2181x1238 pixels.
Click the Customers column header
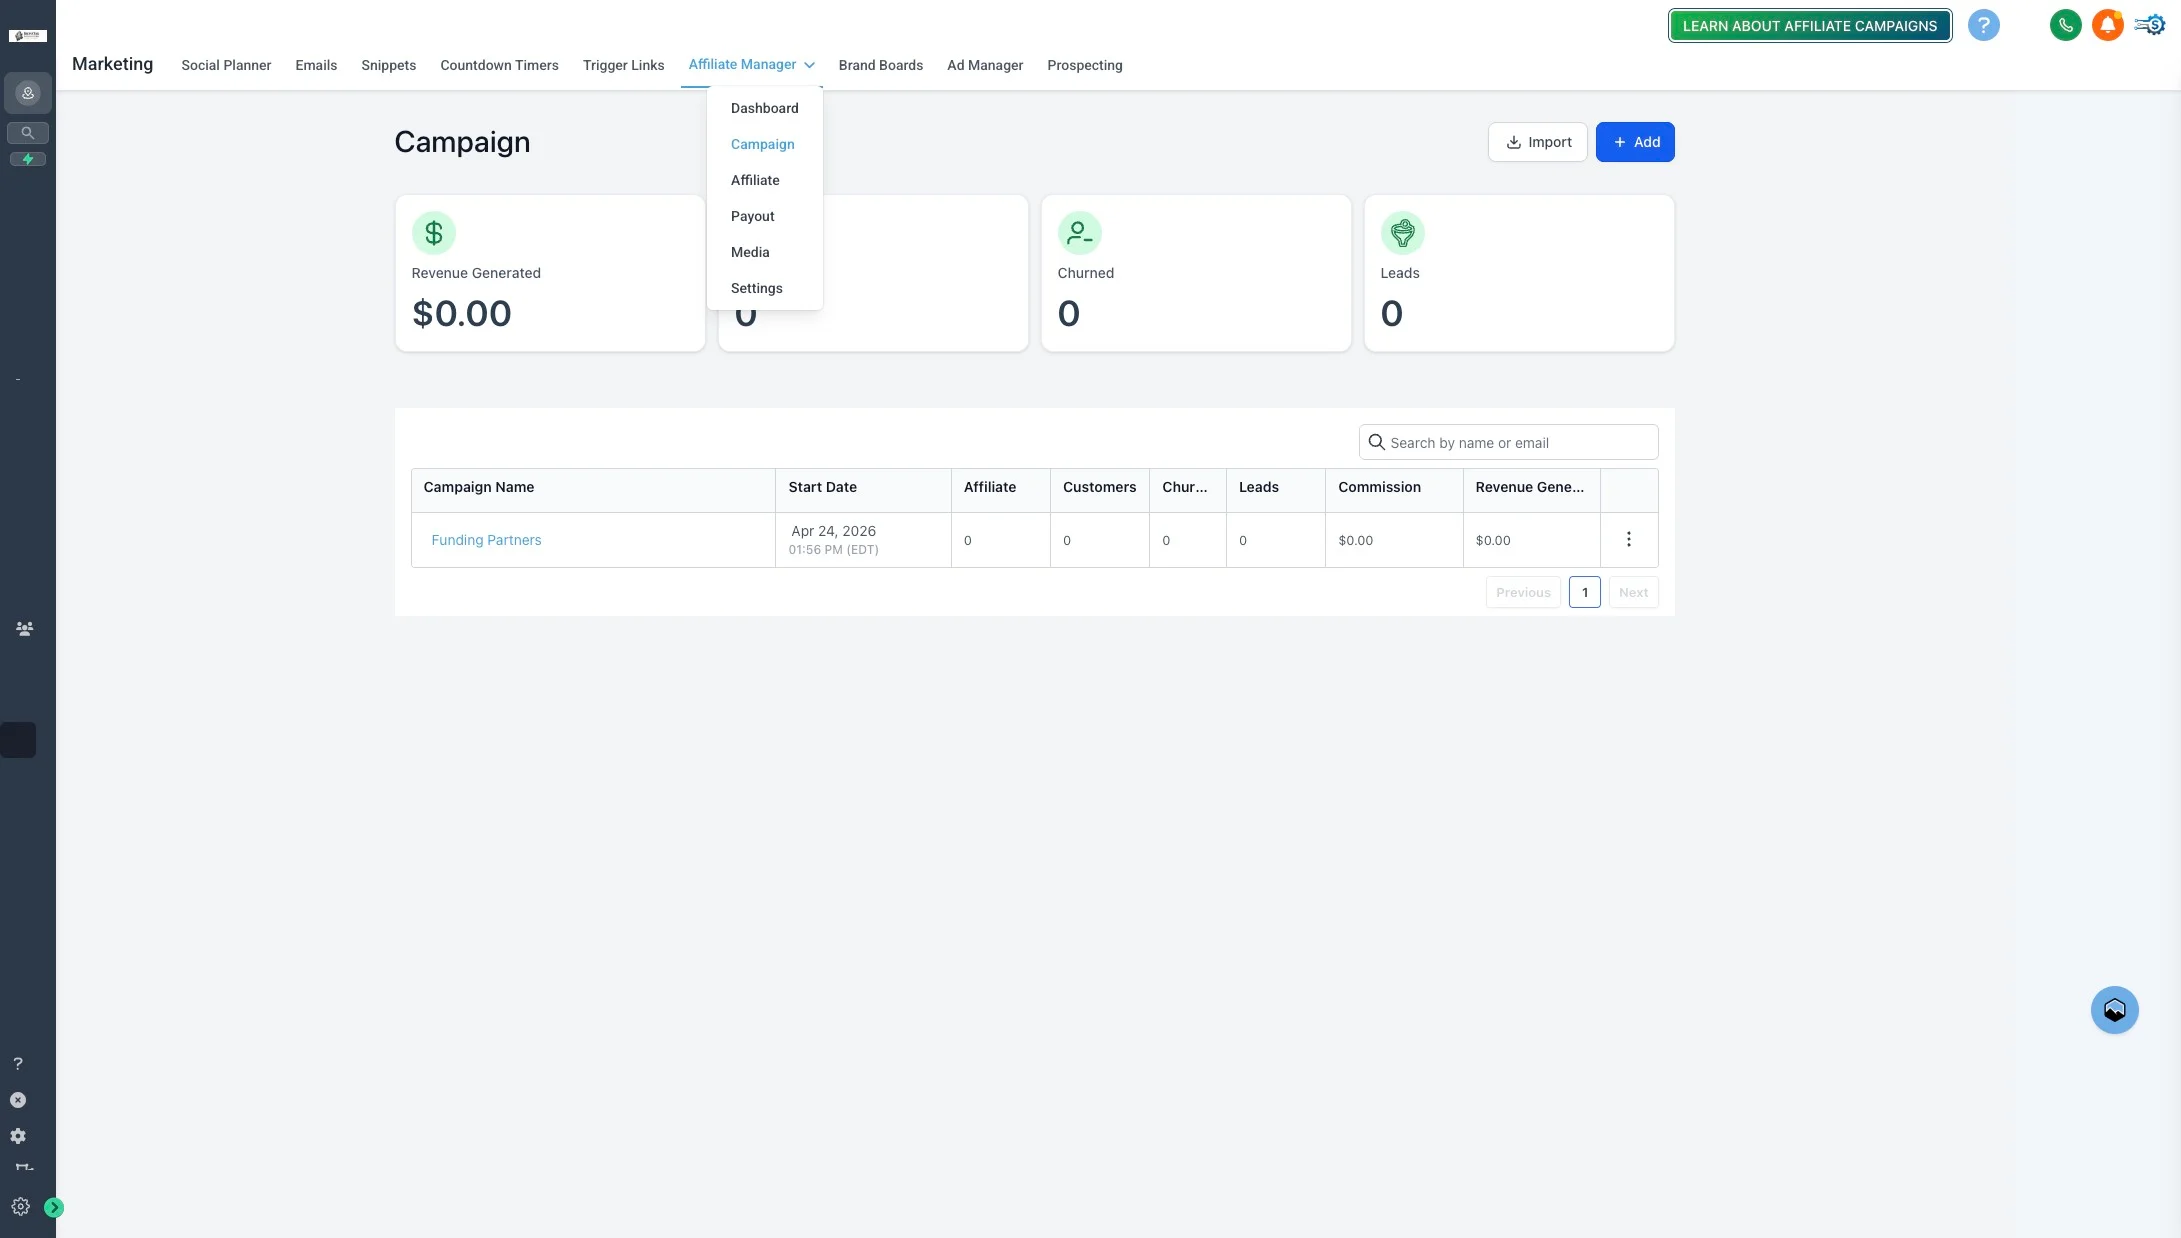click(1099, 490)
